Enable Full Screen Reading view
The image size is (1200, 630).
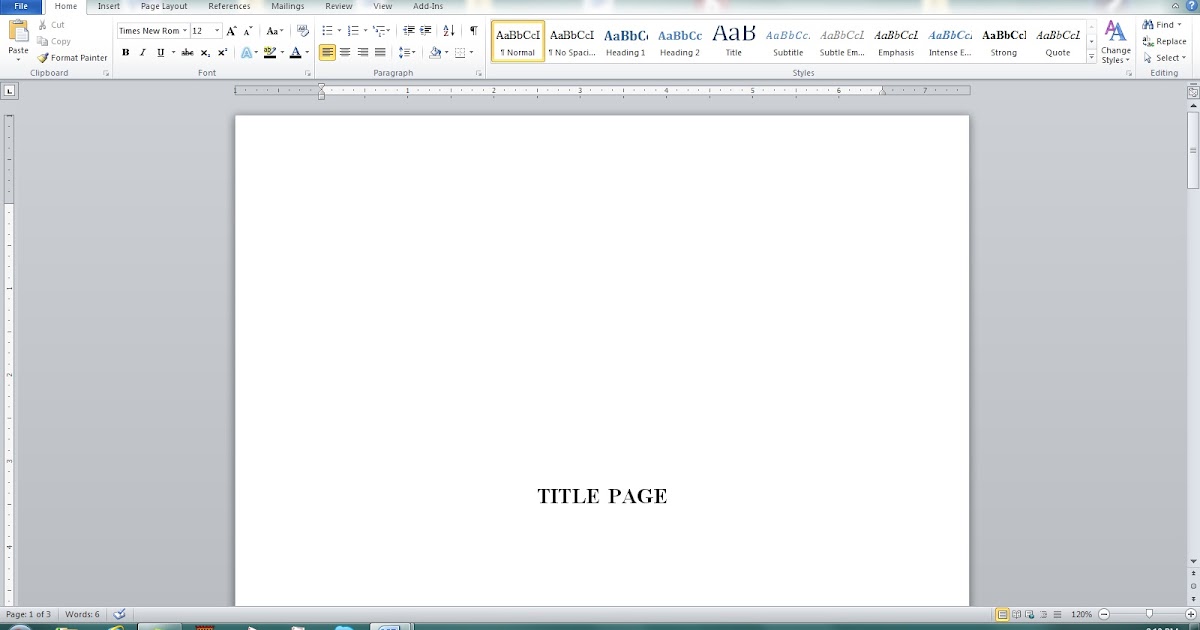coord(1017,614)
